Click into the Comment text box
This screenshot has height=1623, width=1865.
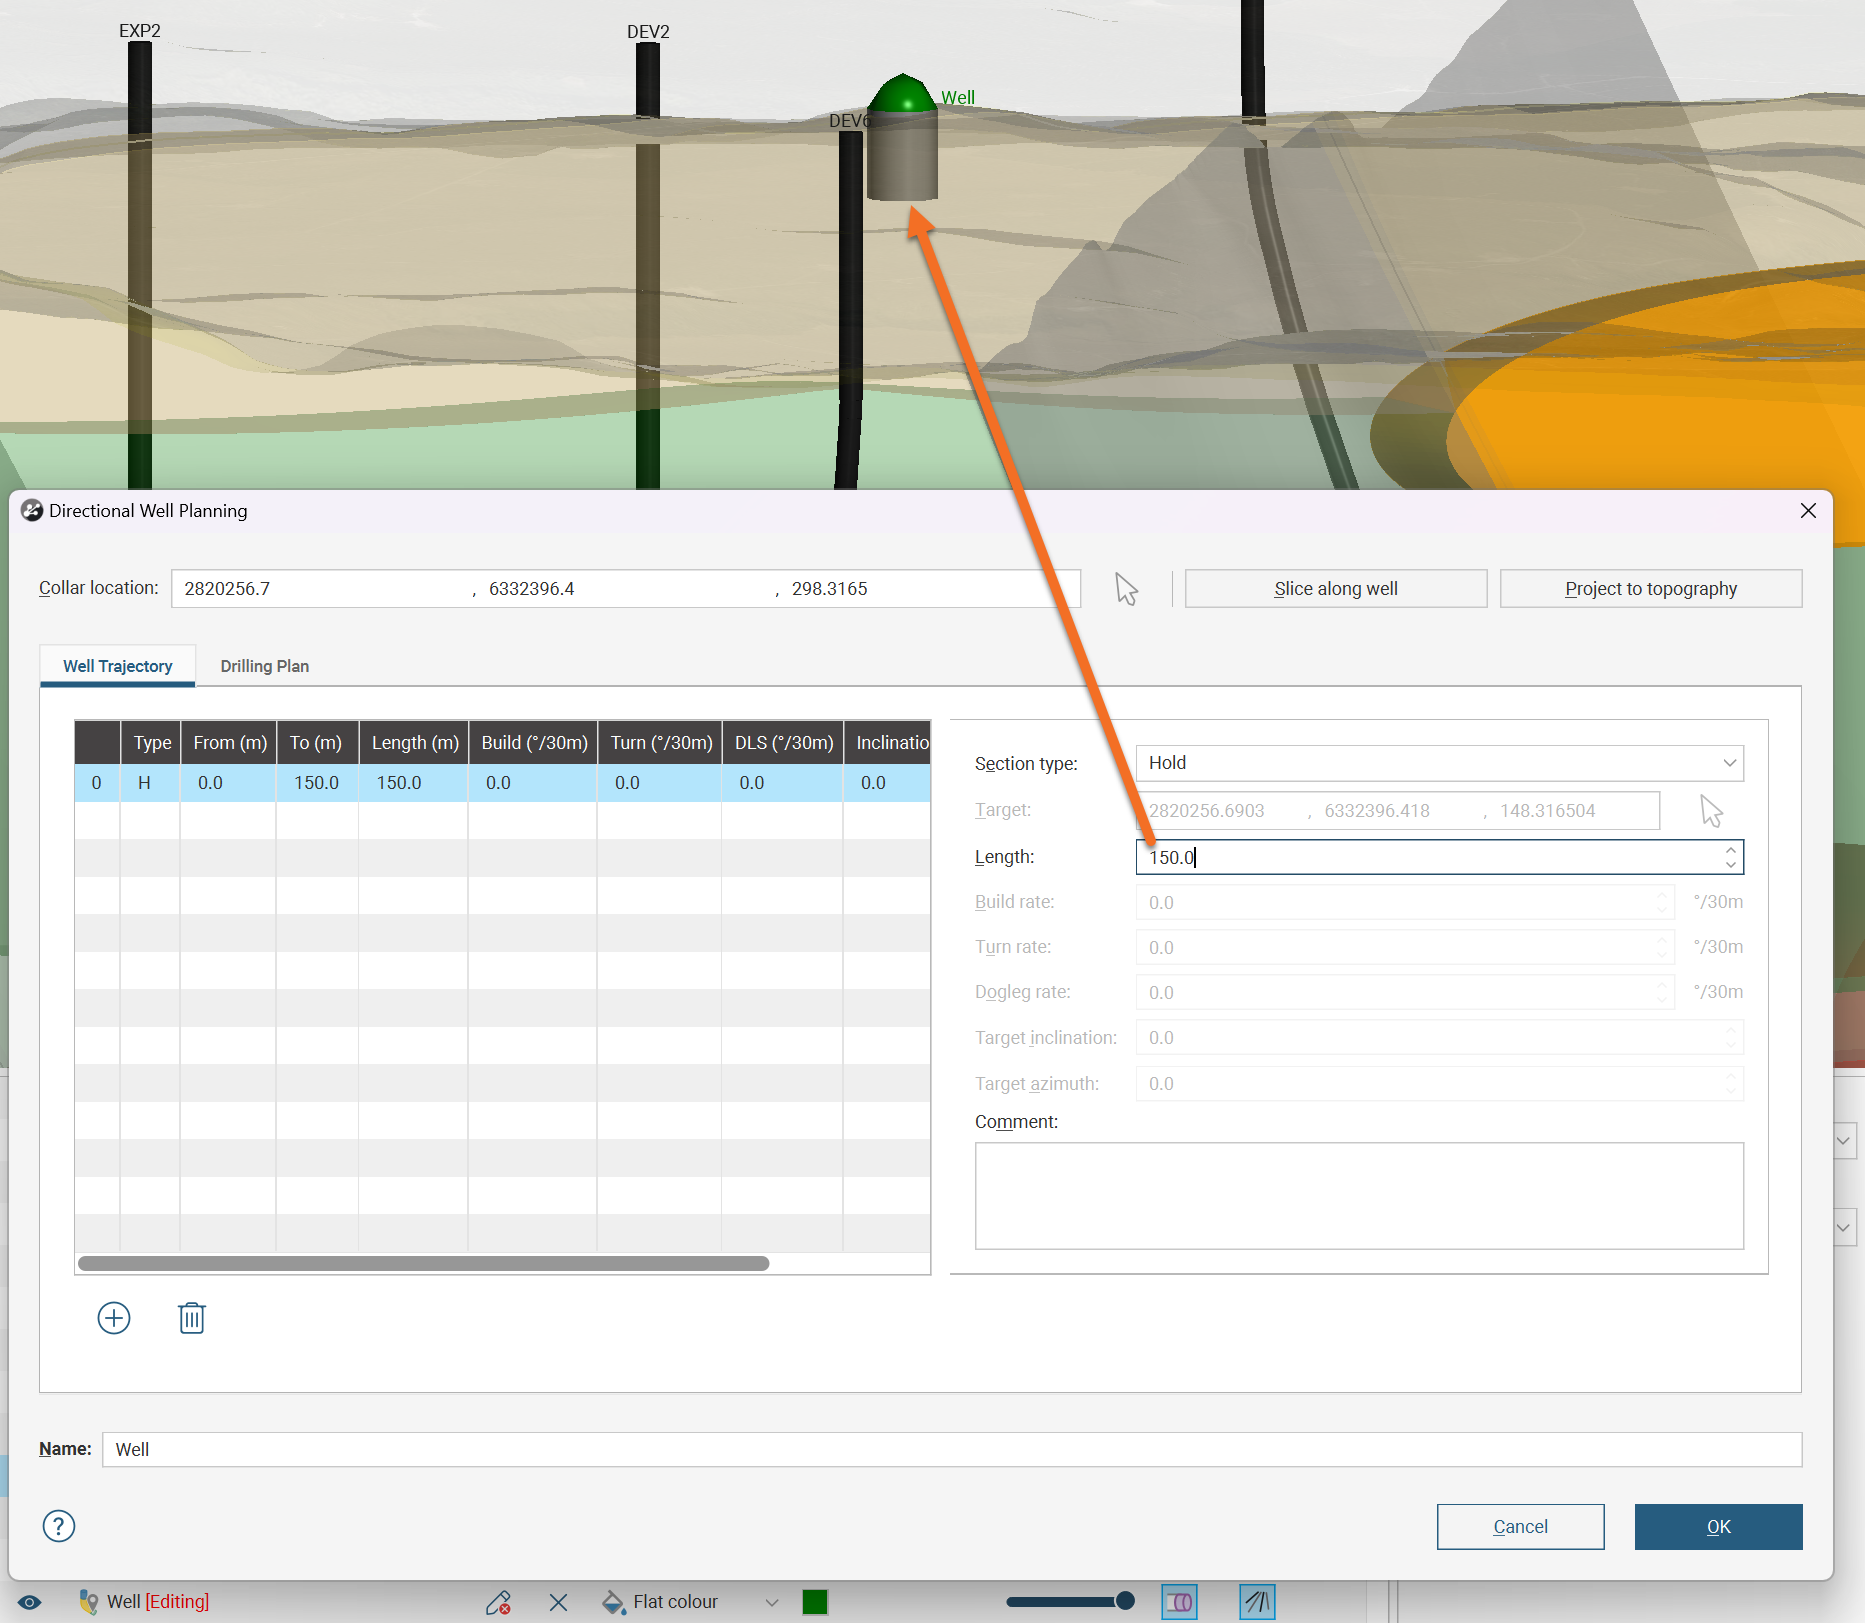[x=1359, y=1196]
